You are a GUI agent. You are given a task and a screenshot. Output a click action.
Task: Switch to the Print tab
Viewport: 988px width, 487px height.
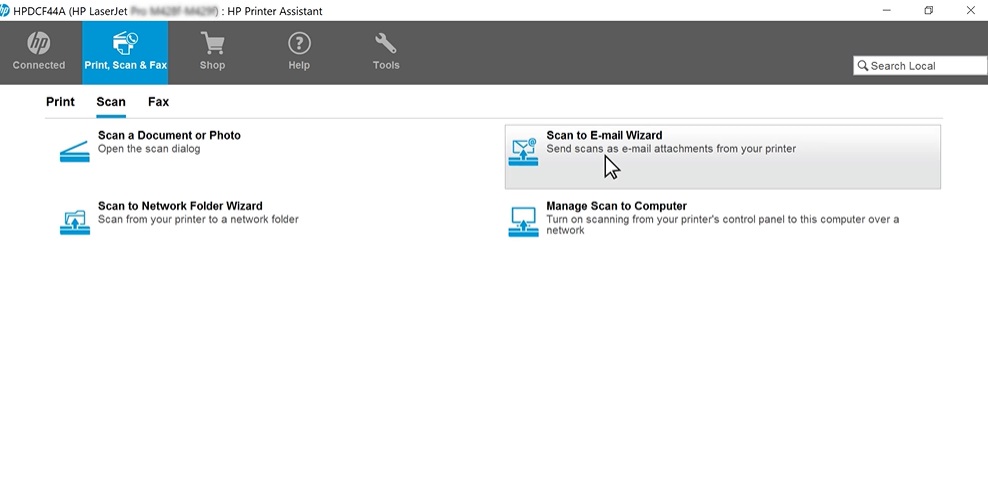pyautogui.click(x=60, y=102)
